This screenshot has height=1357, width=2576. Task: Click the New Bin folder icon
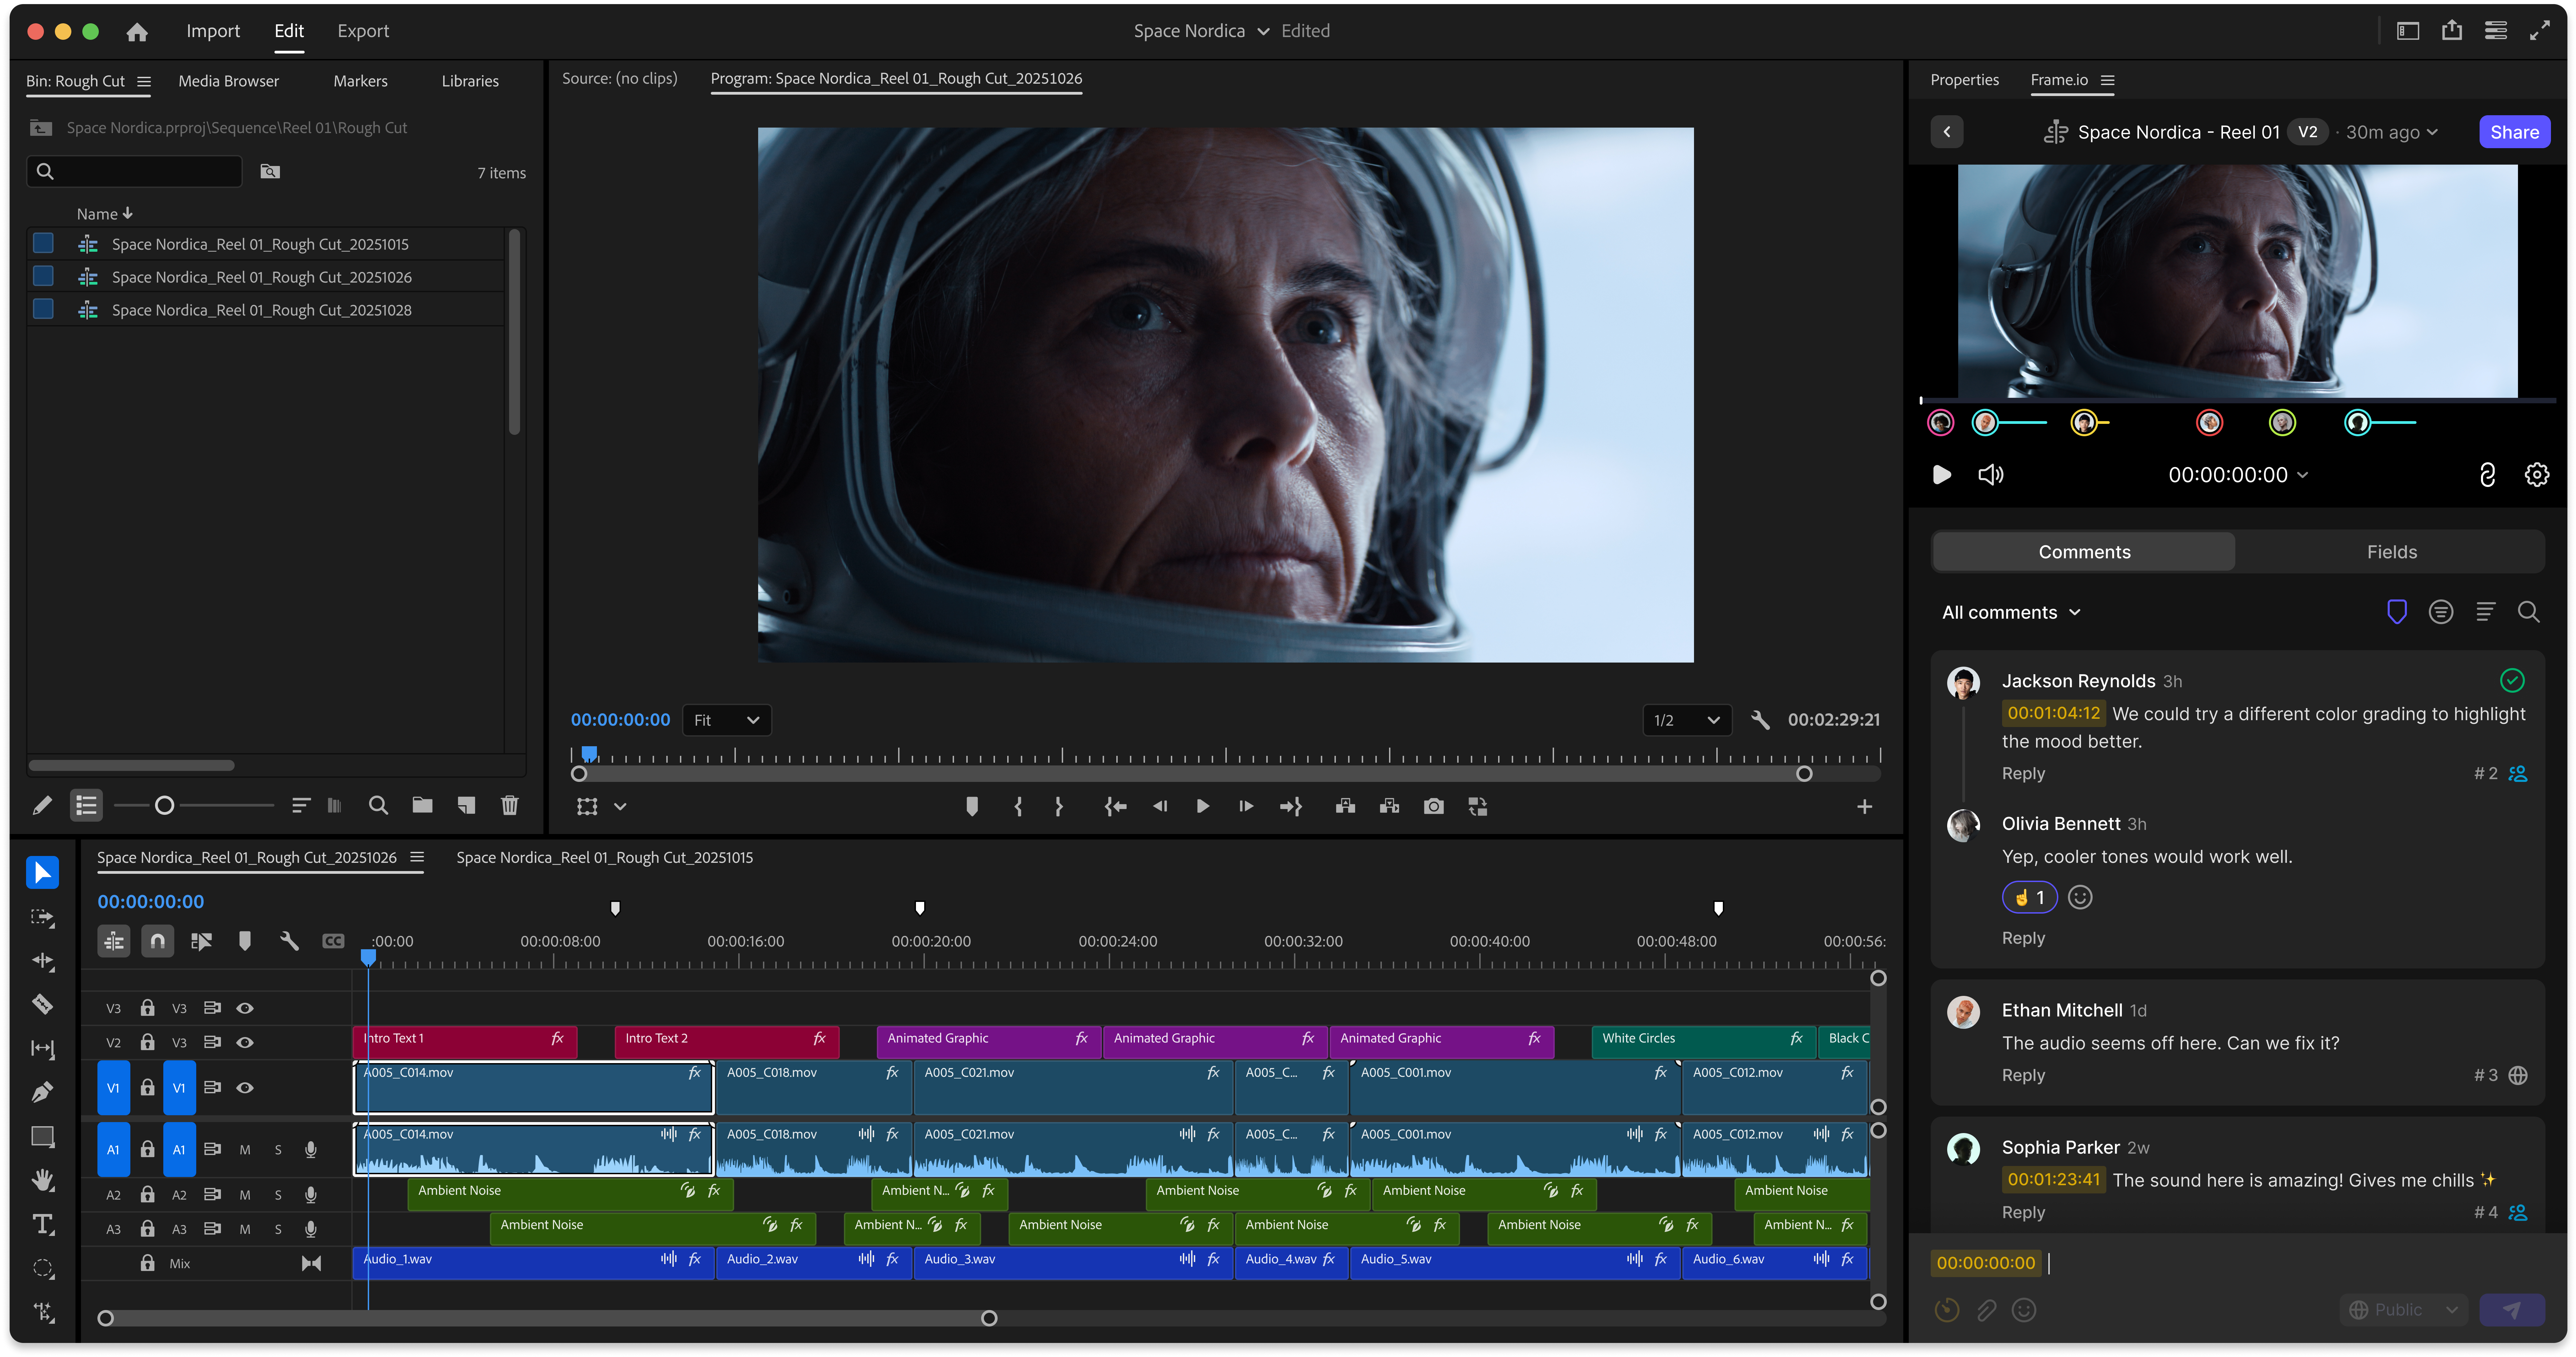pyautogui.click(x=422, y=805)
